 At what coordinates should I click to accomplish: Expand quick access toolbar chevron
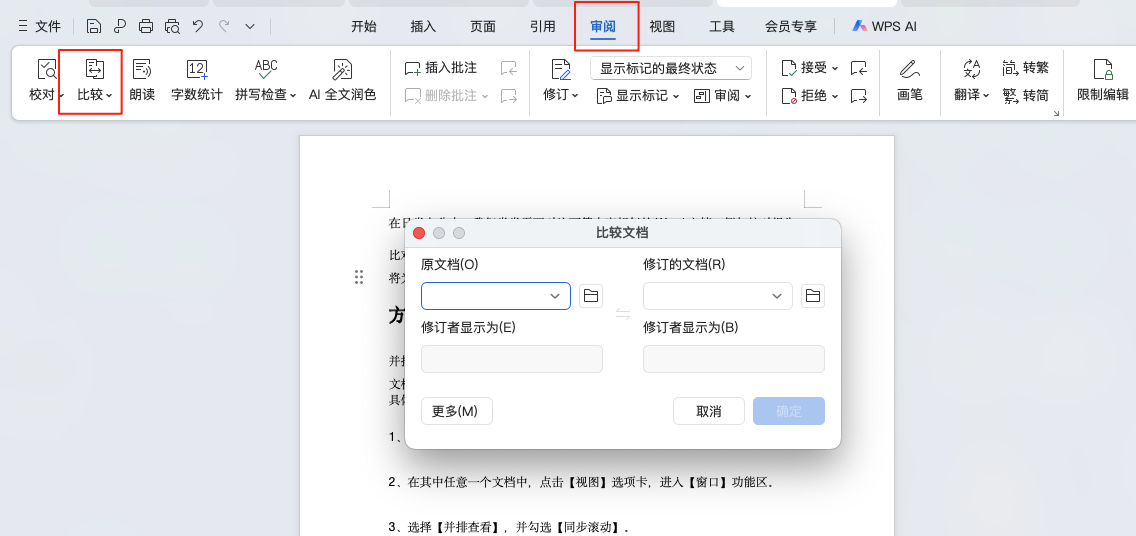pyautogui.click(x=250, y=27)
